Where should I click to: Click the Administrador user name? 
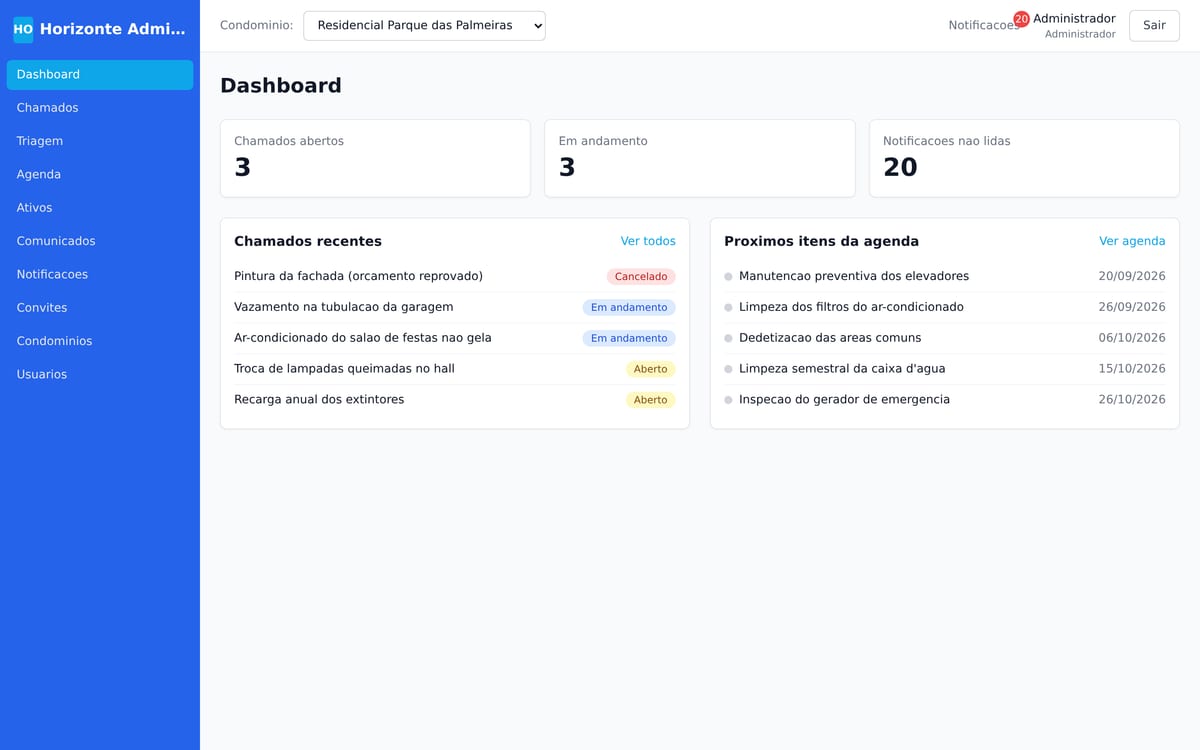(1074, 19)
